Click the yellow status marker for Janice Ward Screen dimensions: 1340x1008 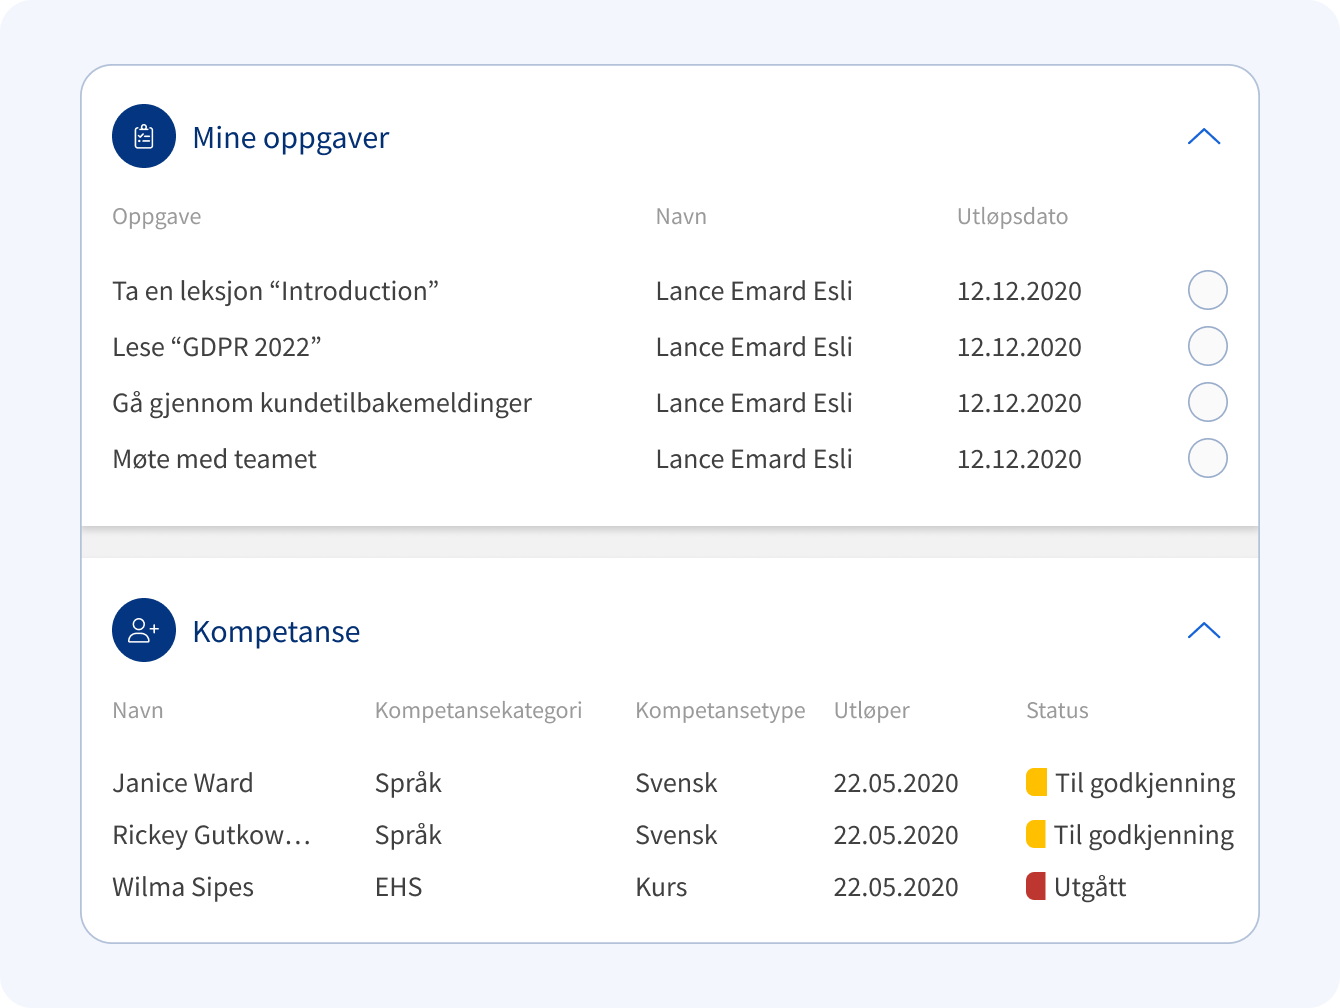[x=1036, y=782]
